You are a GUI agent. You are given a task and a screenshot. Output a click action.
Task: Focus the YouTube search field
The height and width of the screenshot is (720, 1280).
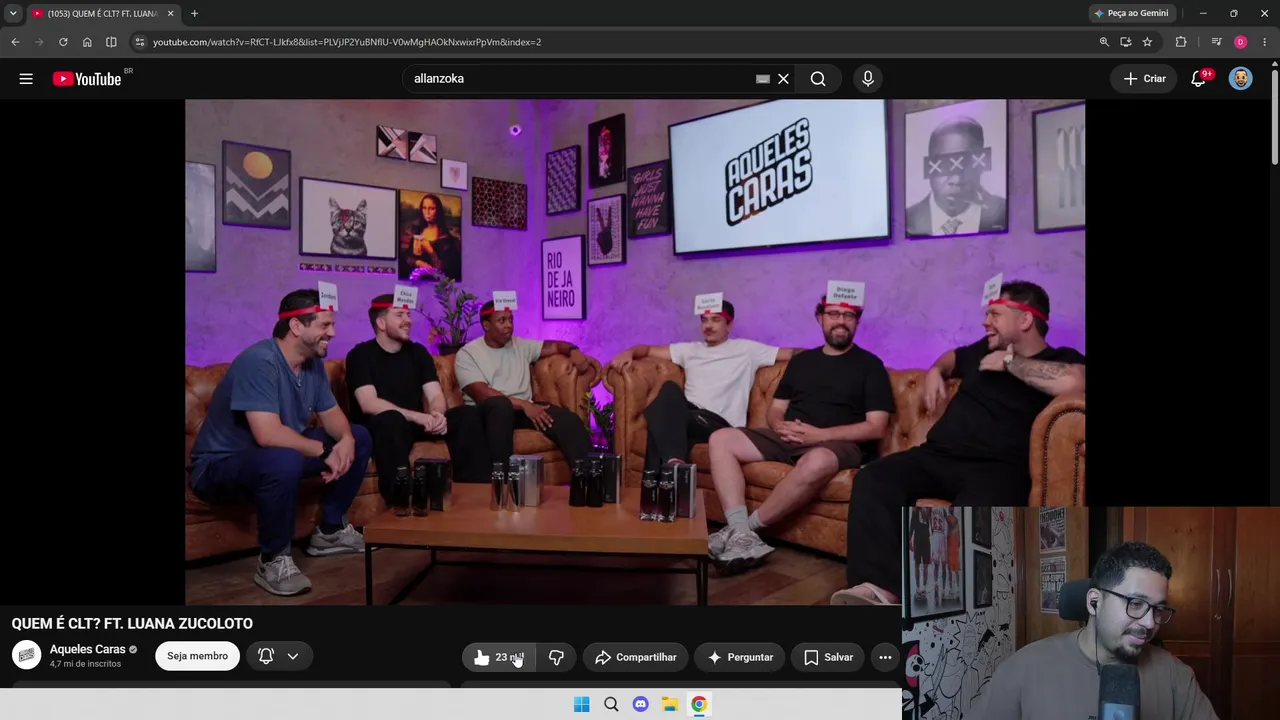(x=580, y=79)
